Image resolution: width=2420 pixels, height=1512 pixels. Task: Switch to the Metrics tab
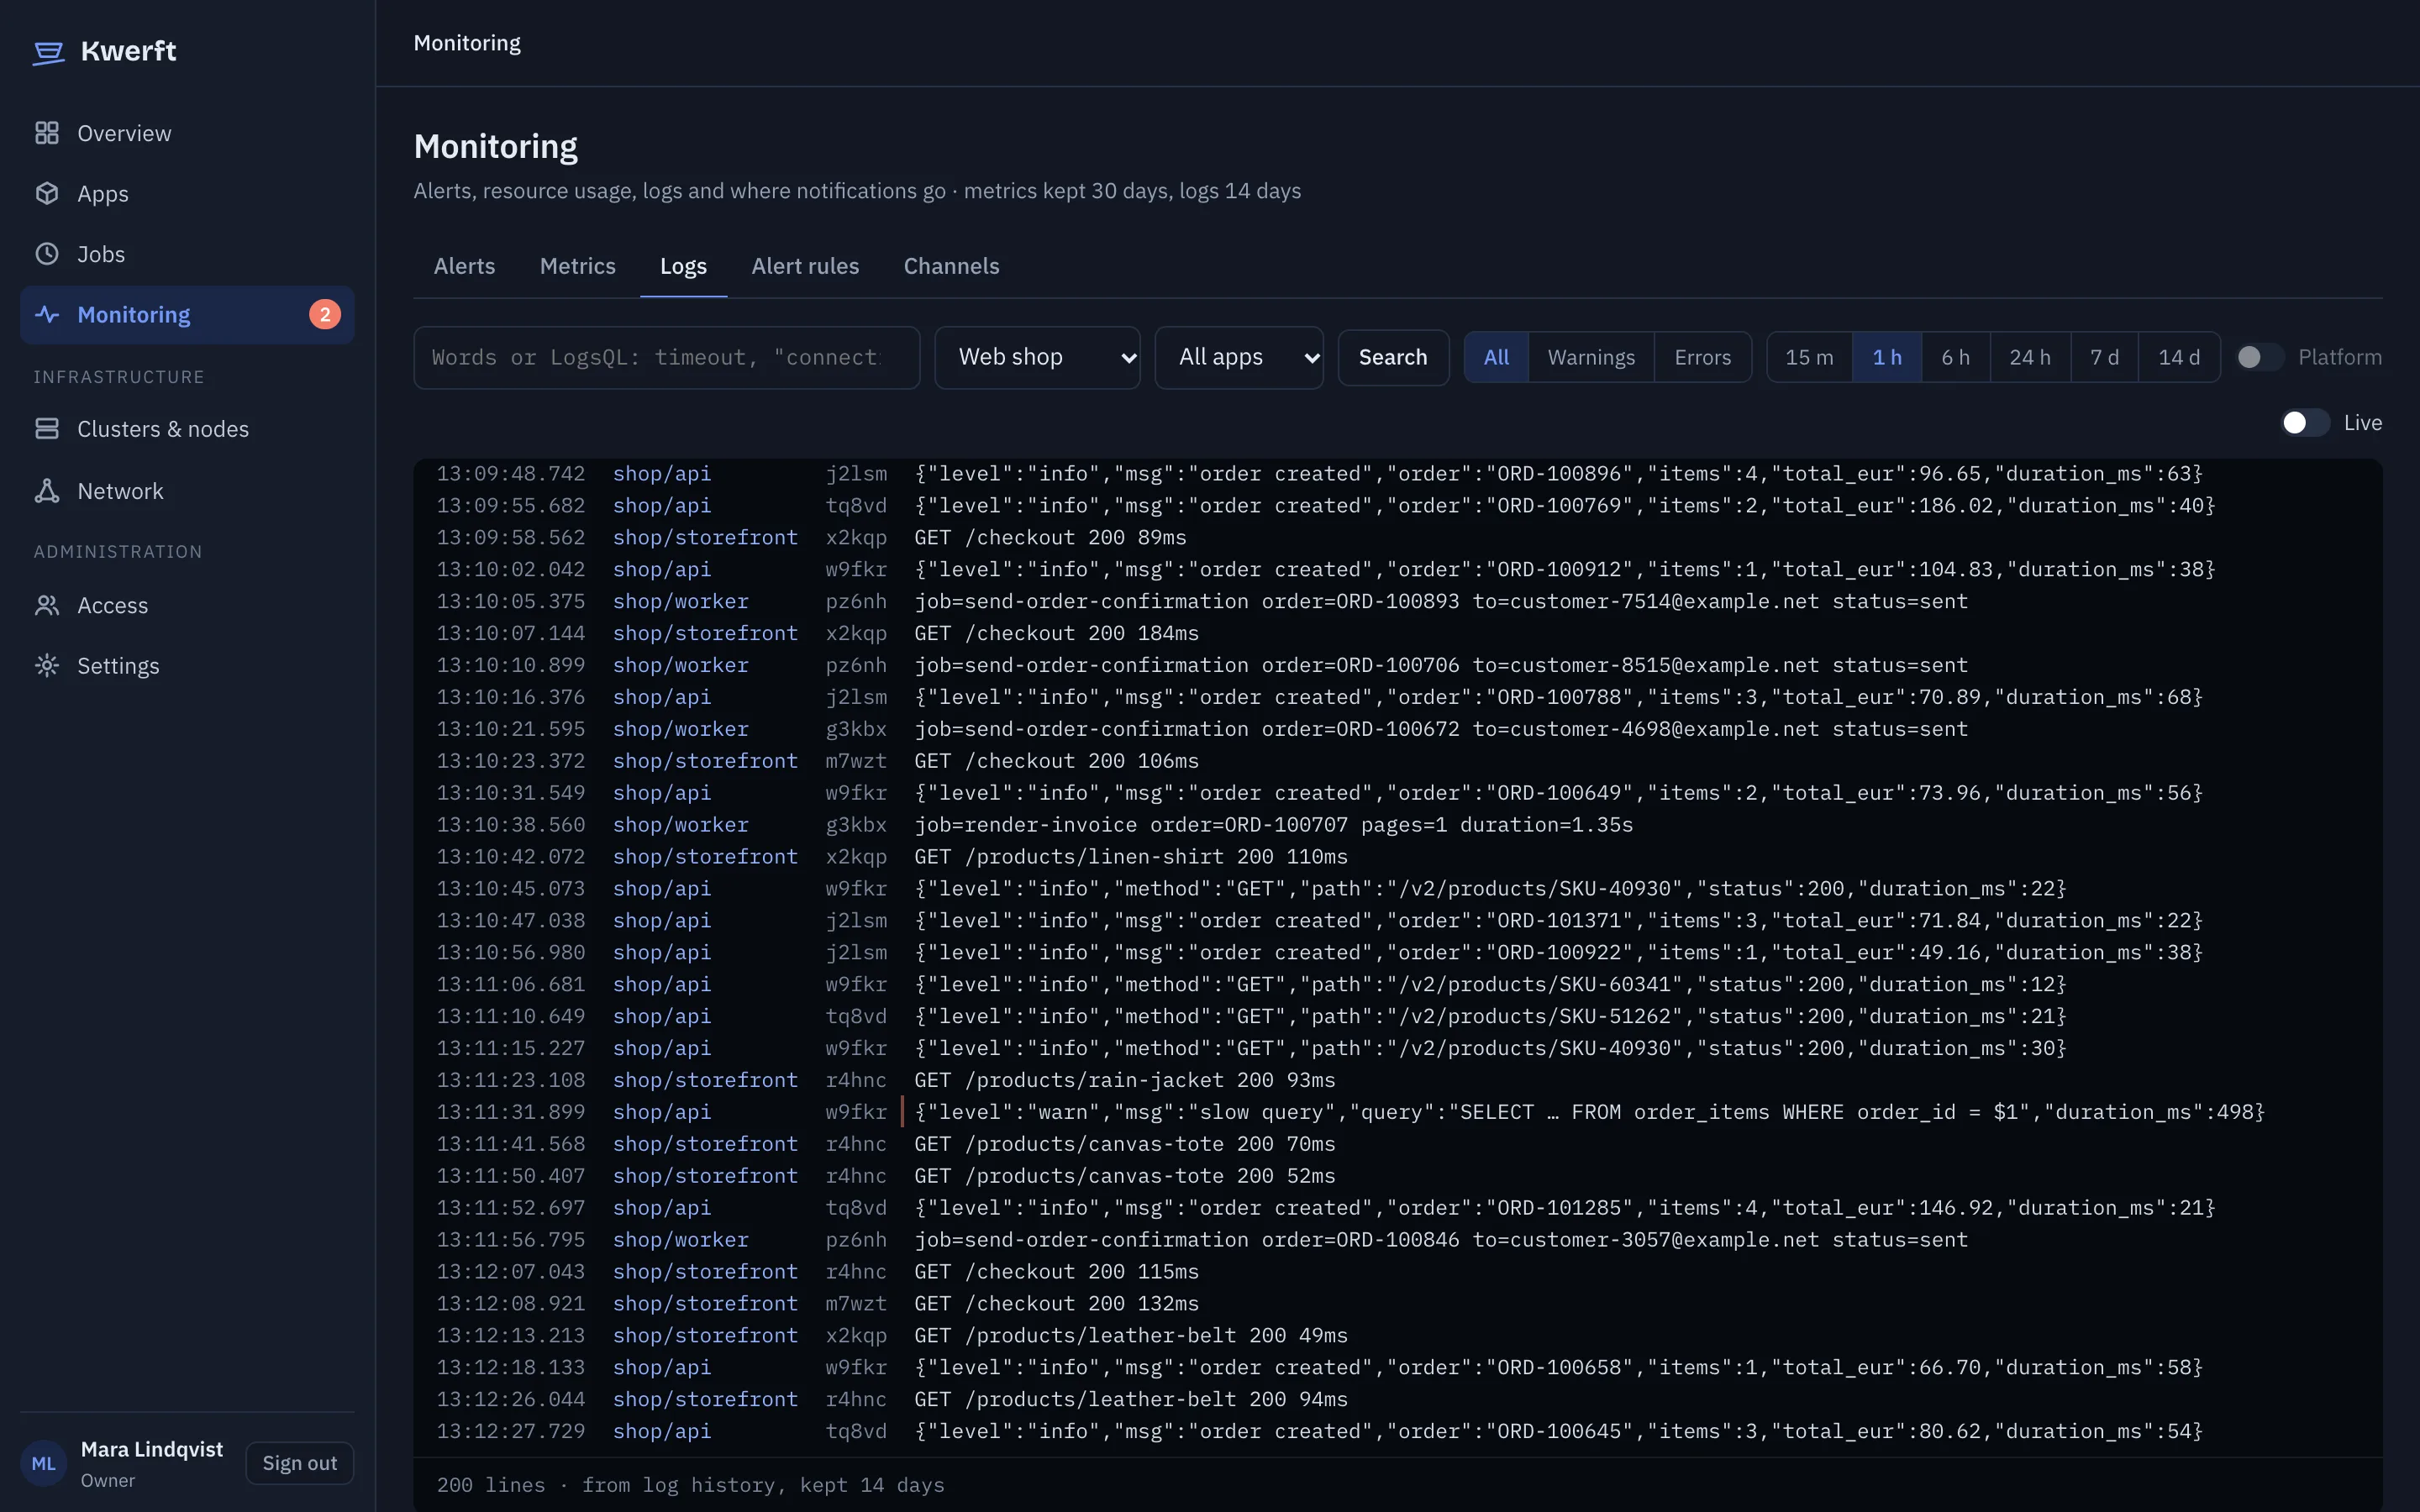(577, 267)
